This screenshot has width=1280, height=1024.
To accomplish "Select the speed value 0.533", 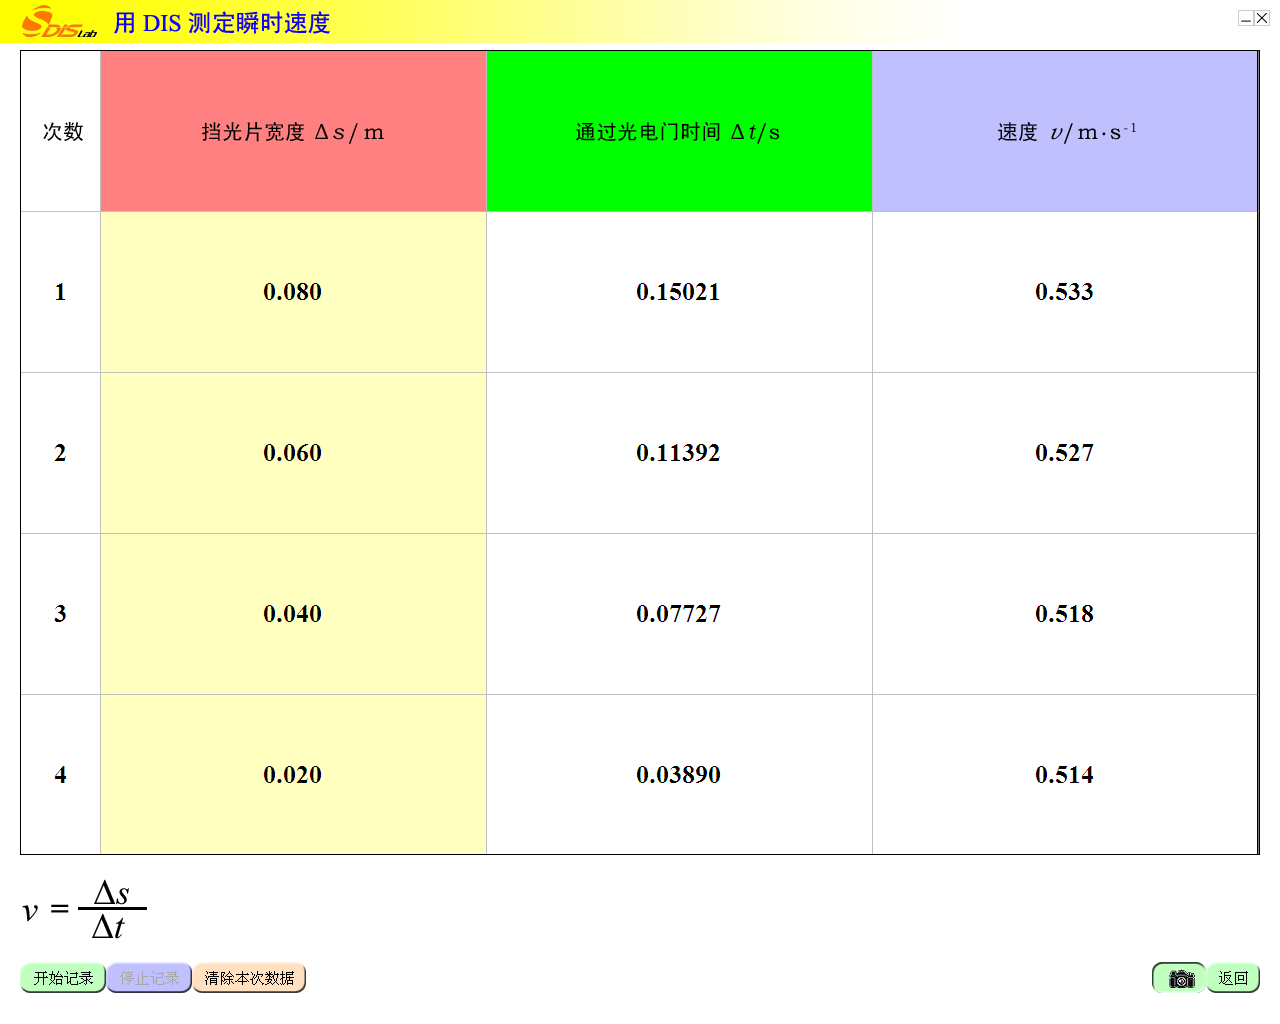I will point(1064,292).
